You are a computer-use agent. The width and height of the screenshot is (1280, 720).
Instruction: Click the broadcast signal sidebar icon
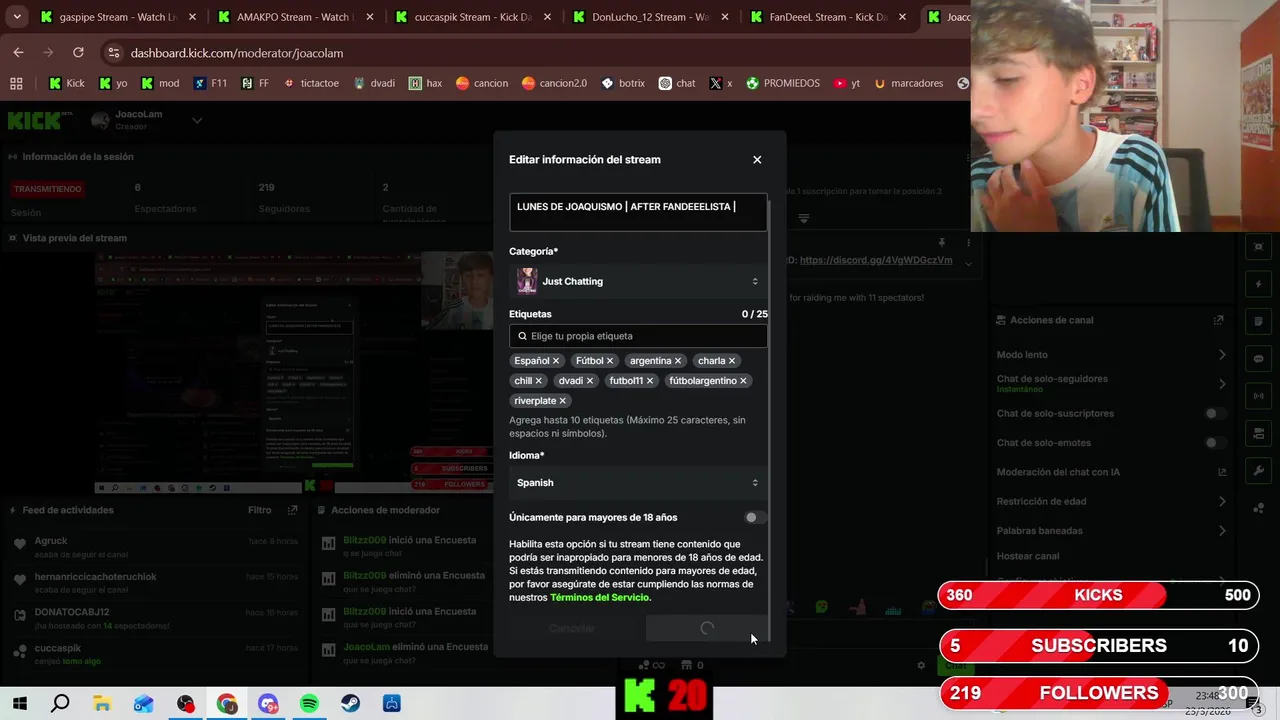[1259, 396]
